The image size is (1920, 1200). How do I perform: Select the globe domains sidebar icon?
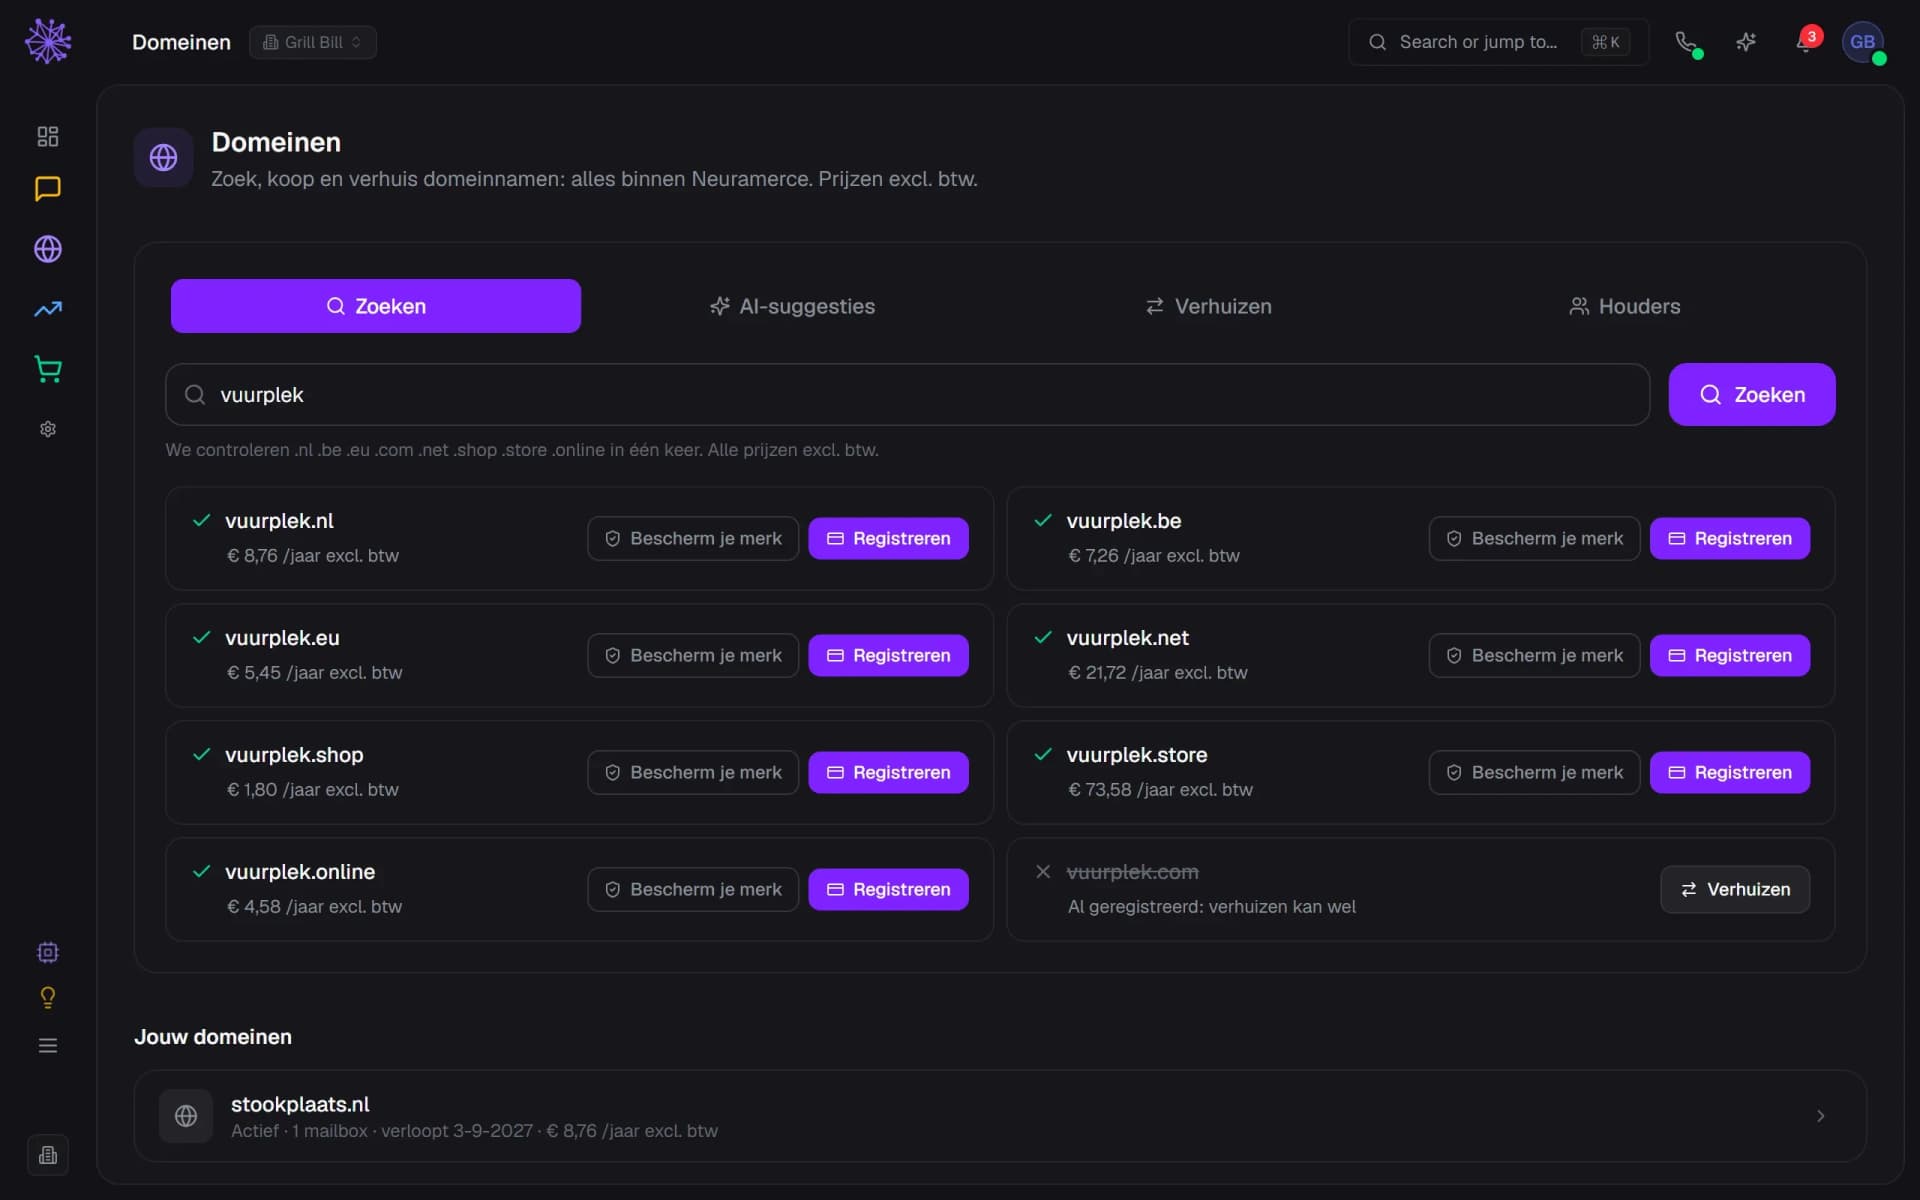(48, 249)
